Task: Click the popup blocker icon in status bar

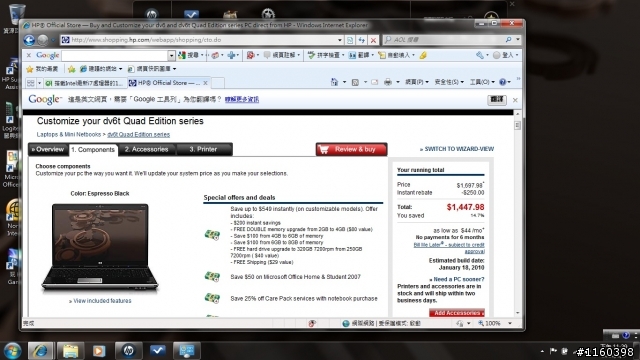Action: tap(312, 323)
